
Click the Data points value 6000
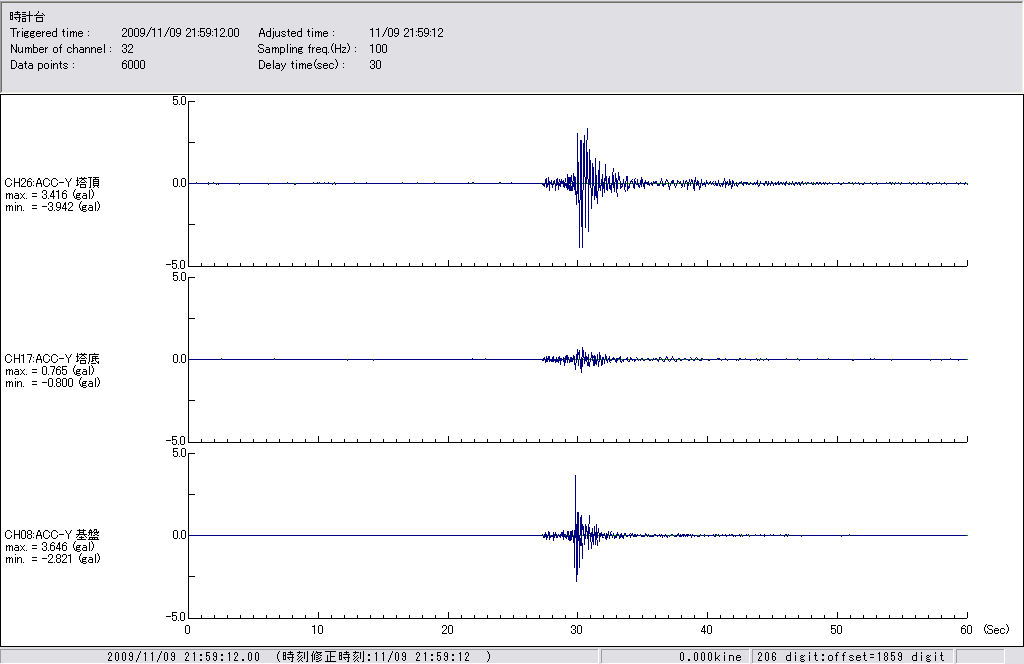(x=133, y=65)
